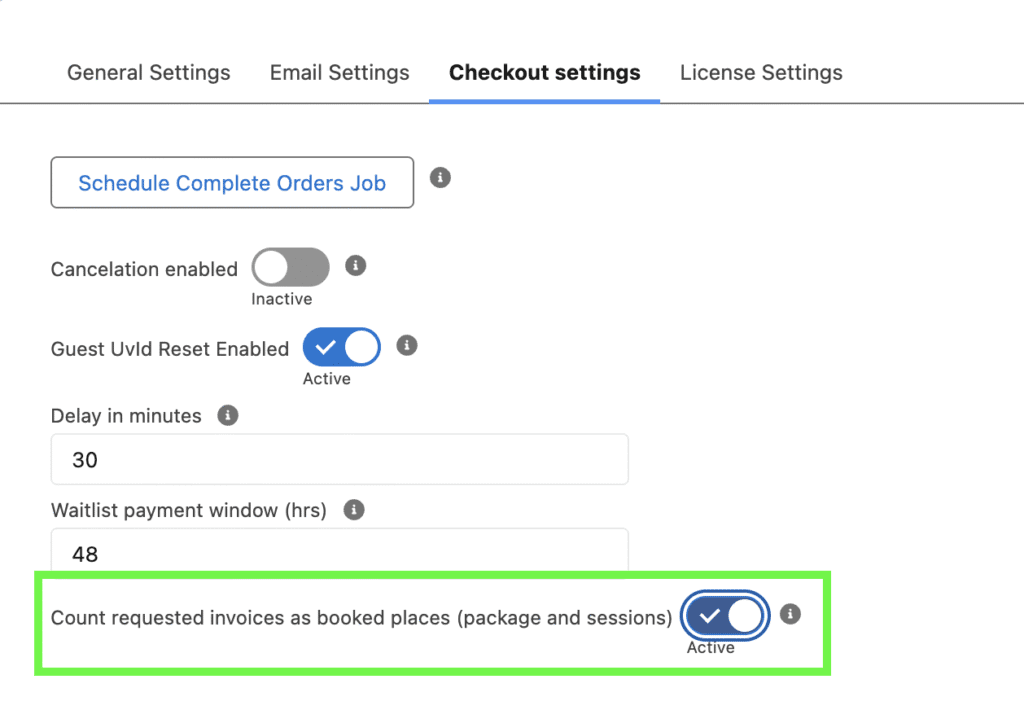Click the Waitlist payment window hours field
Viewport: 1024px width, 710px height.
pyautogui.click(x=340, y=552)
